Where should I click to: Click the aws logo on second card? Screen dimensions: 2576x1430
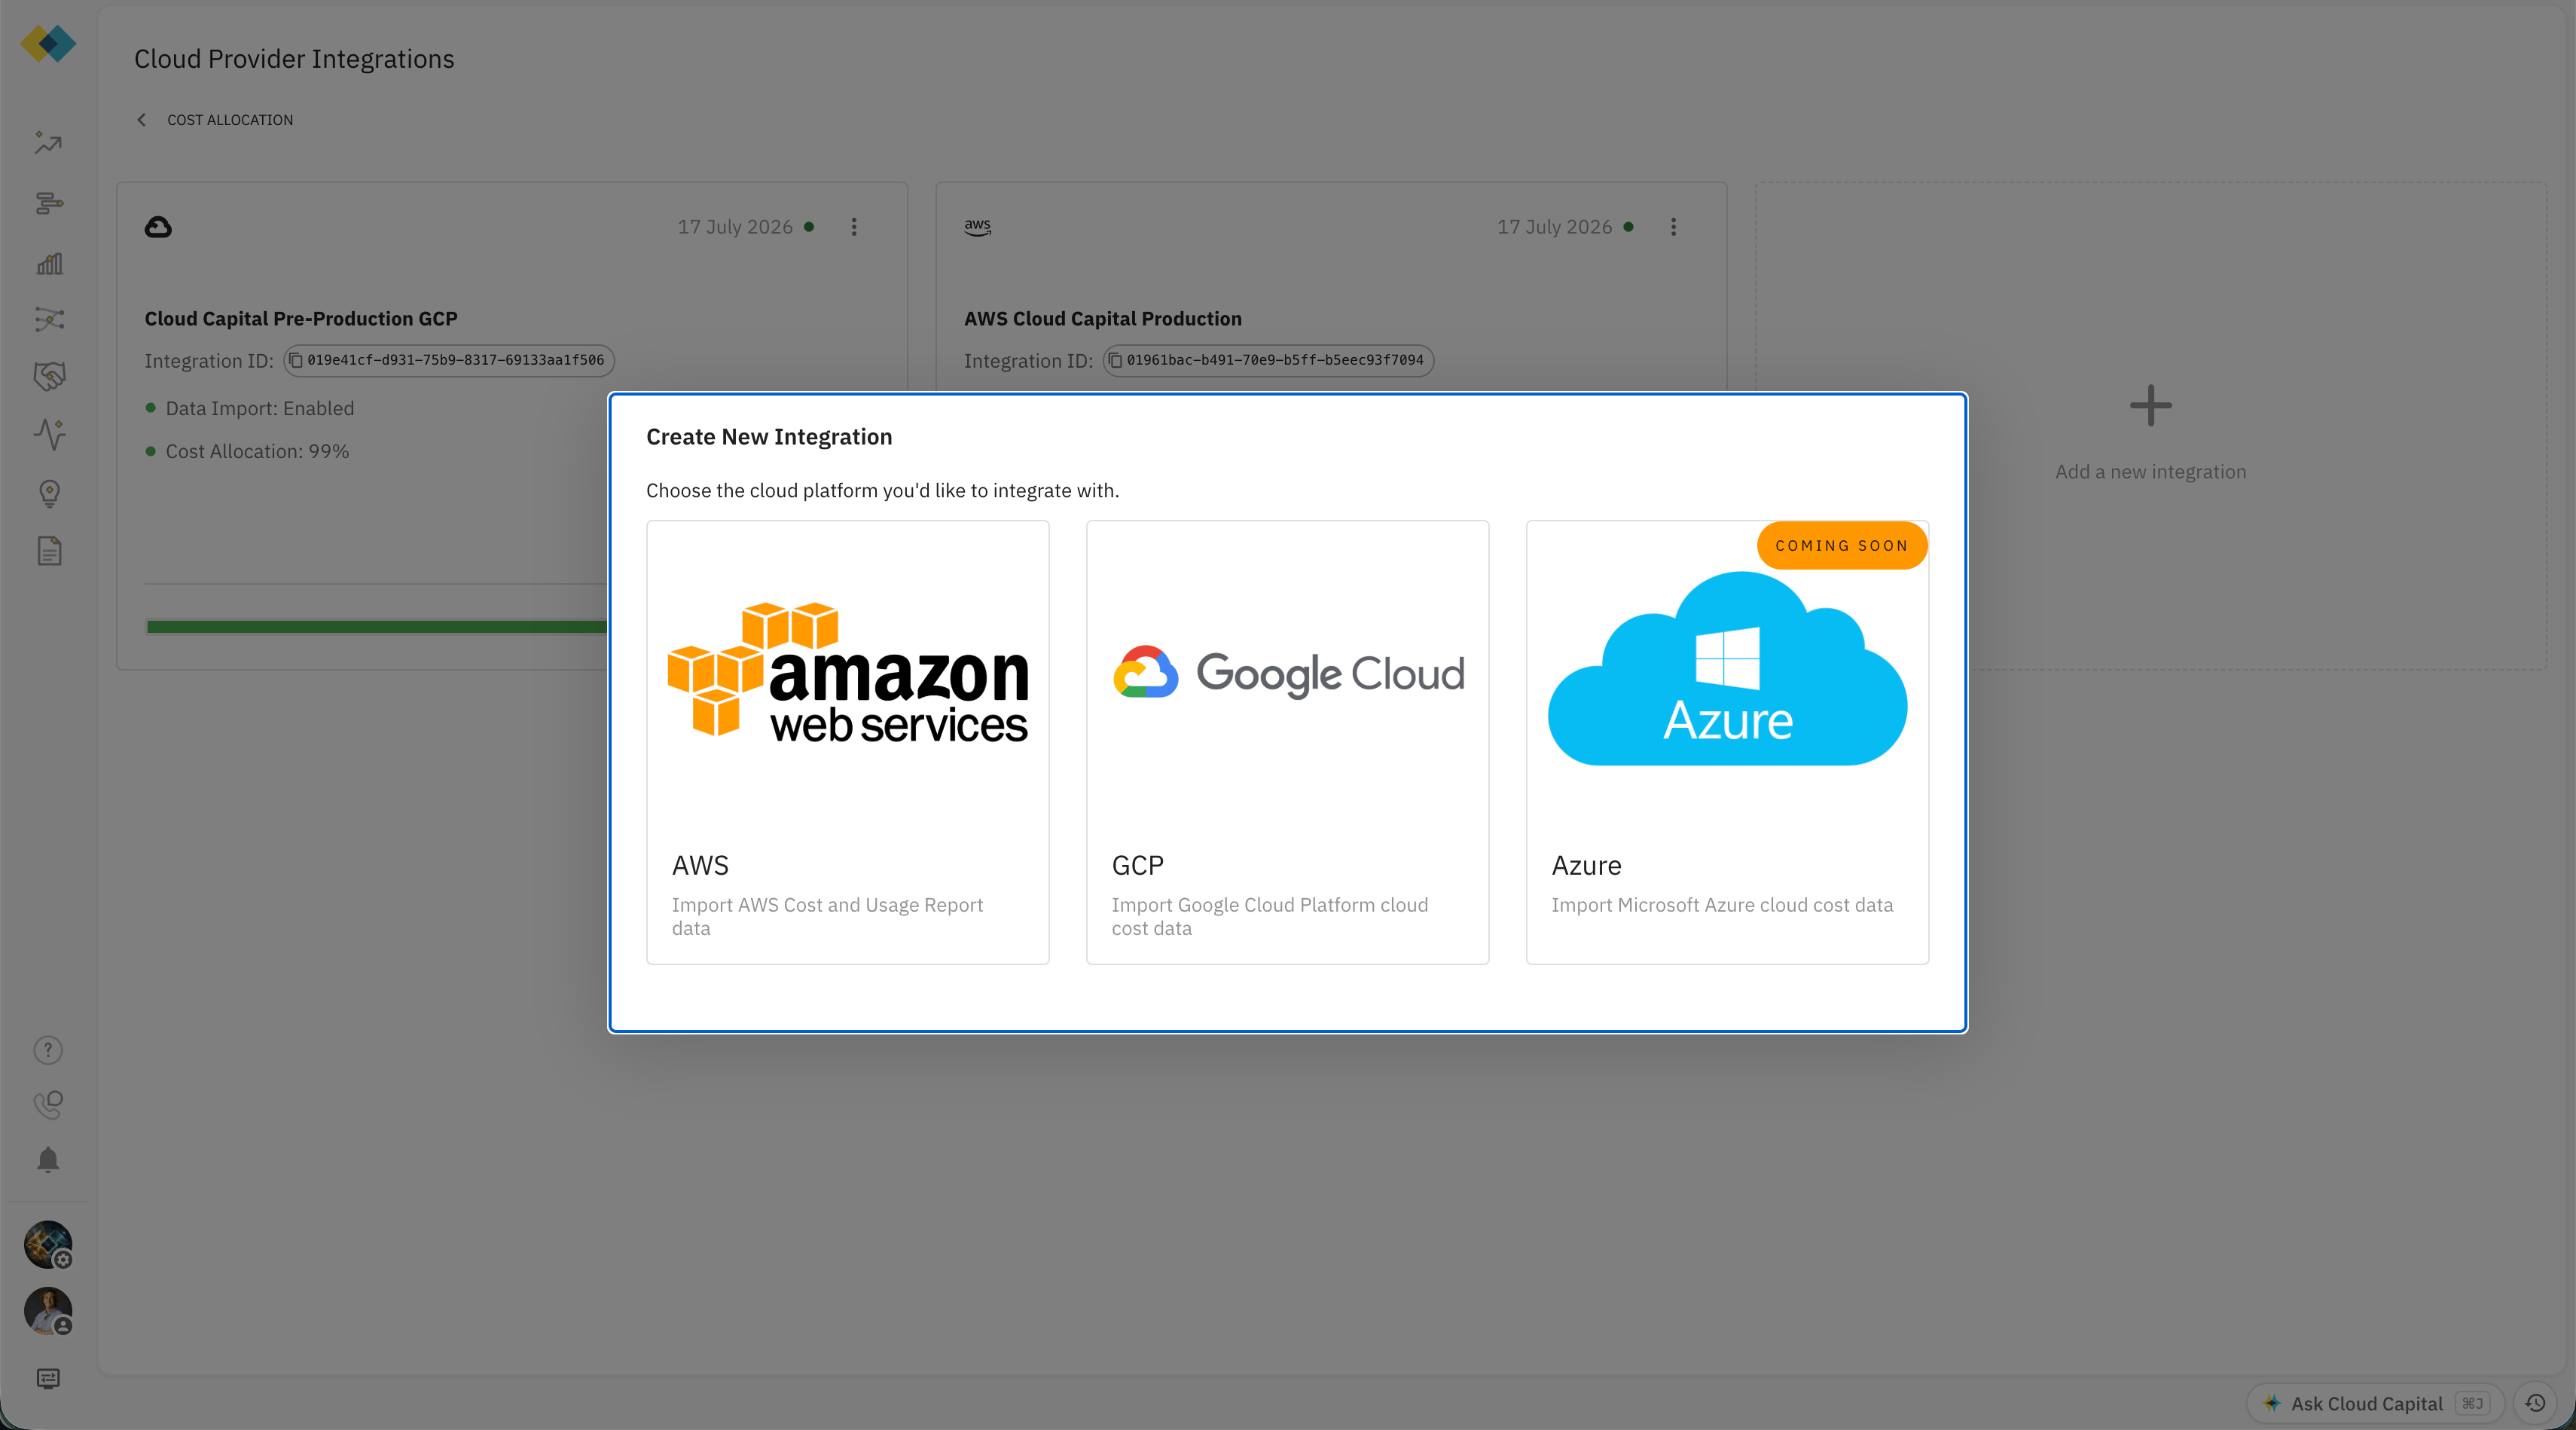click(x=977, y=227)
